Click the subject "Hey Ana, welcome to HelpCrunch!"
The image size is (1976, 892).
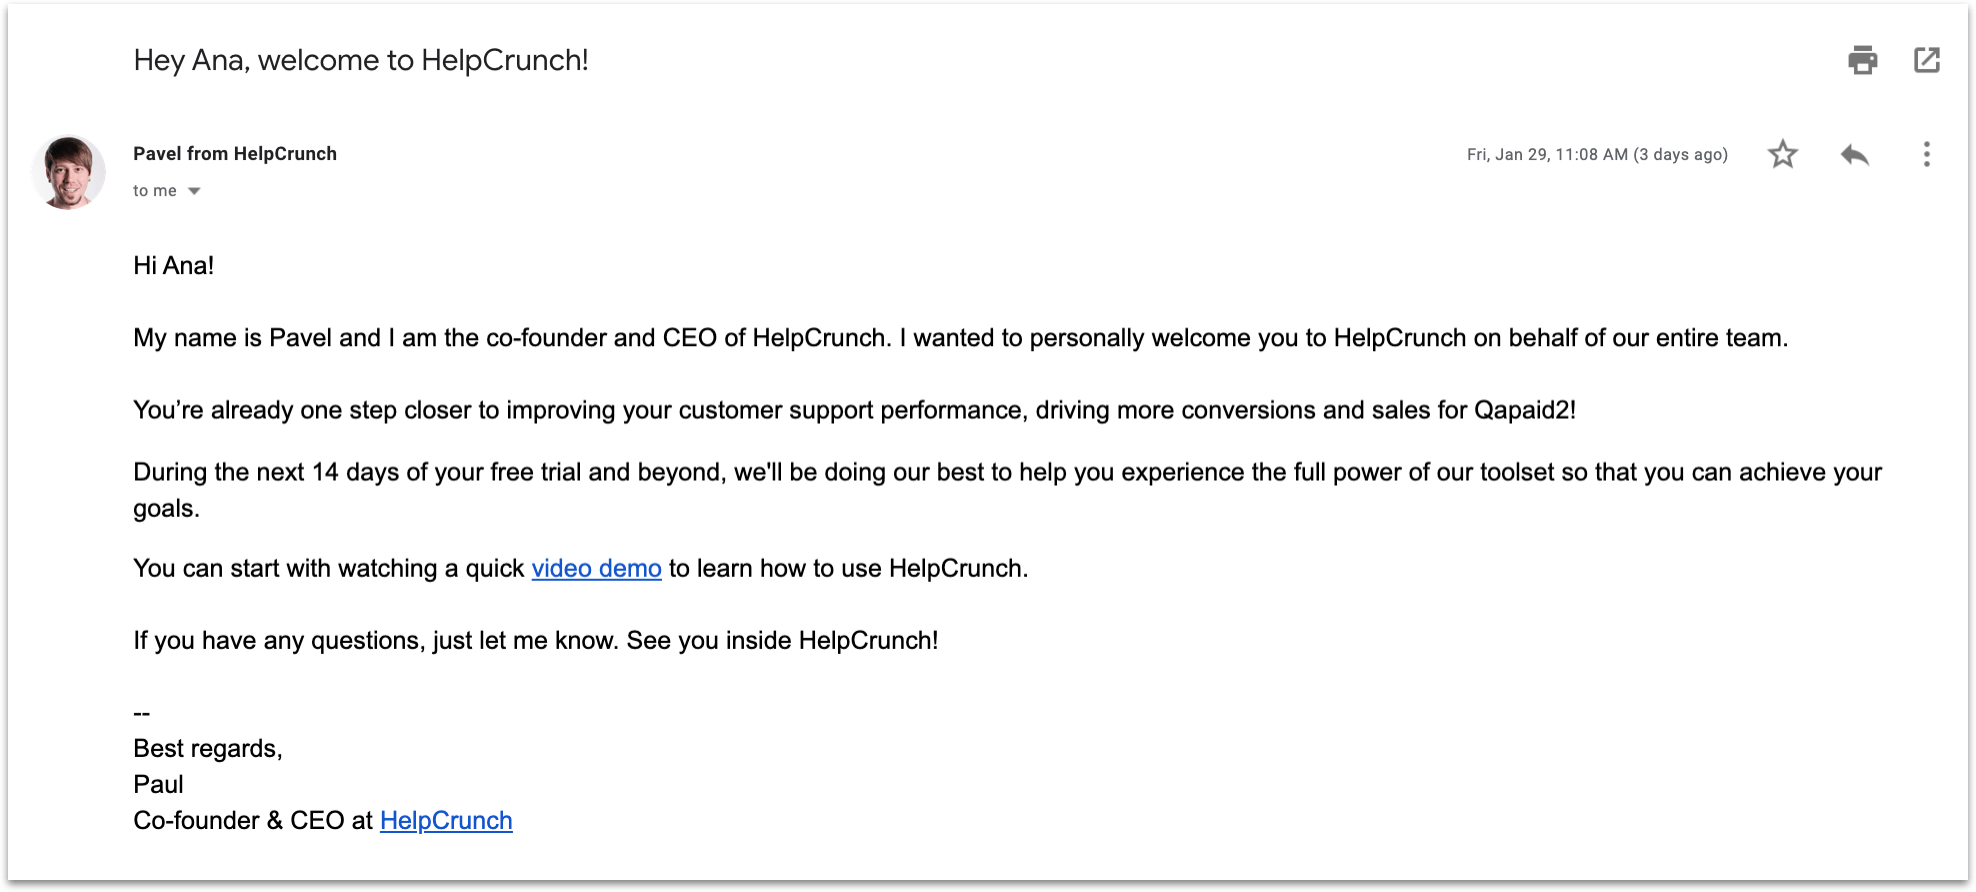coord(361,60)
